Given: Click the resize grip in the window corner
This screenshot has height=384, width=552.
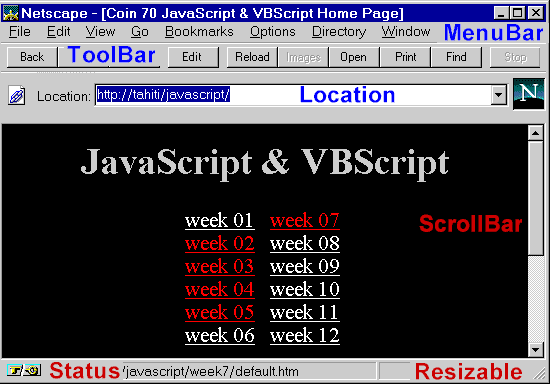Looking at the screenshot, I should [x=539, y=374].
